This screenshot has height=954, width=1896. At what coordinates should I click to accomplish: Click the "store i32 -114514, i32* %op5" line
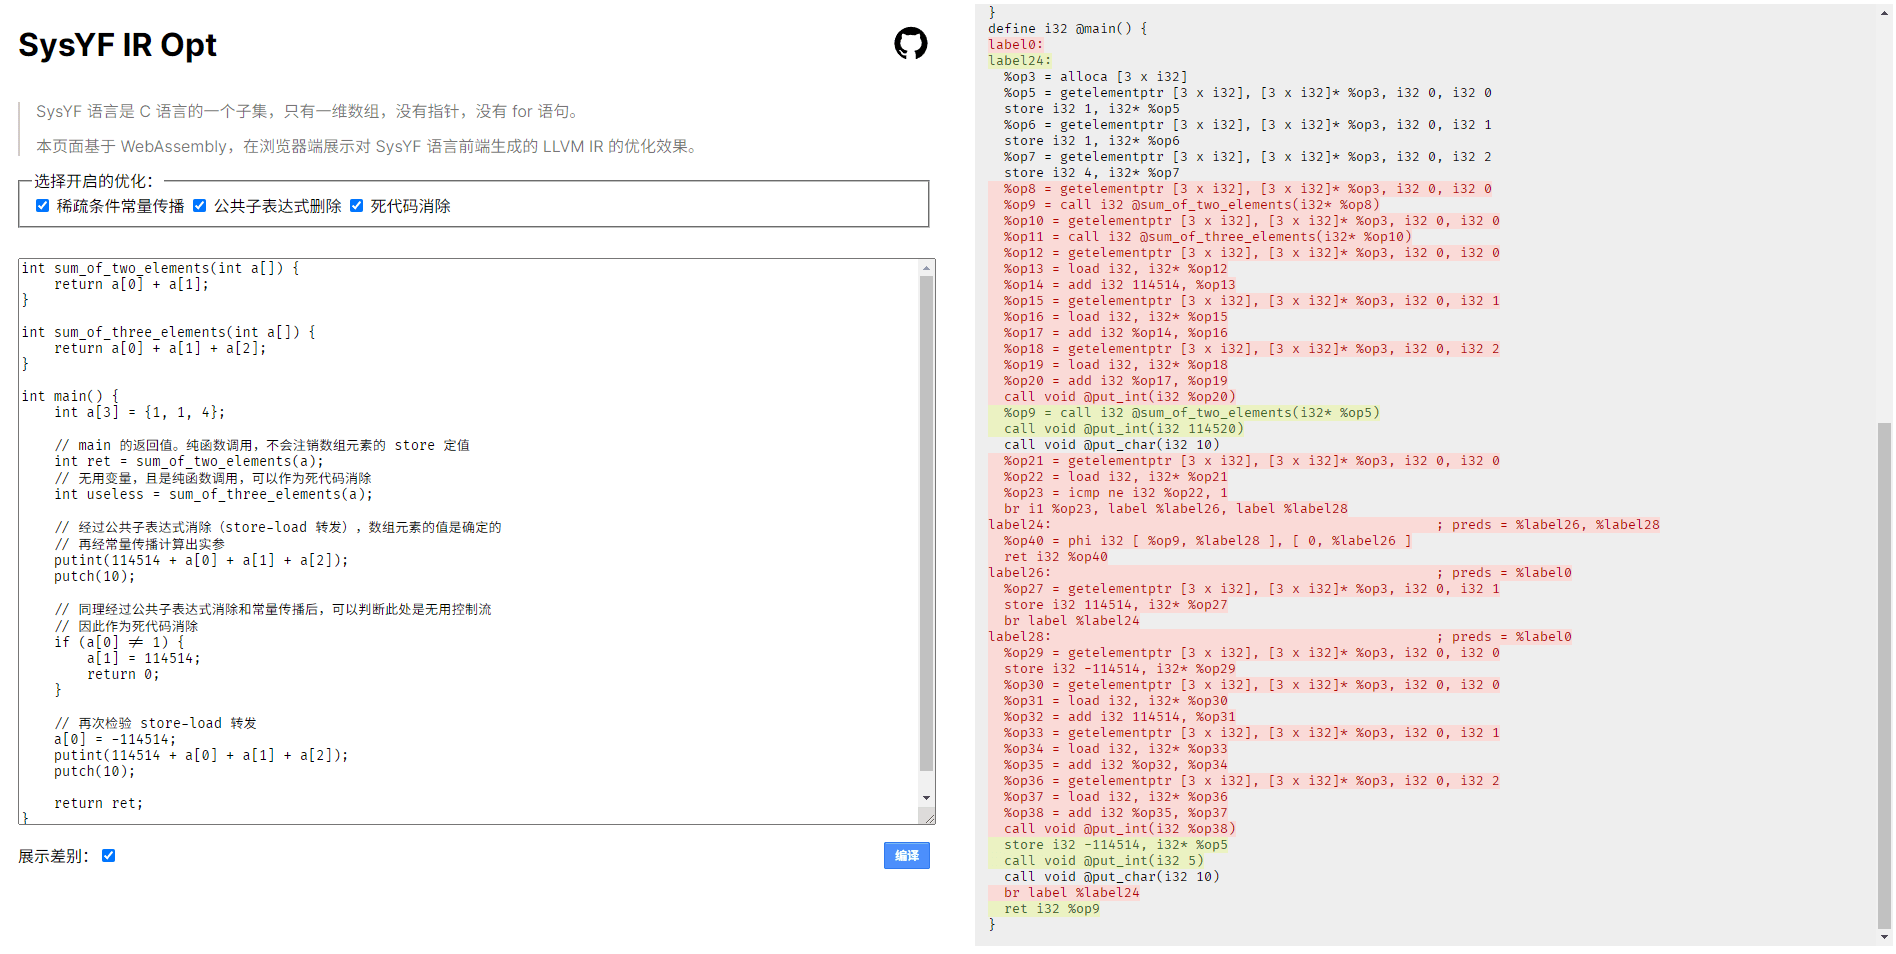pyautogui.click(x=1115, y=845)
